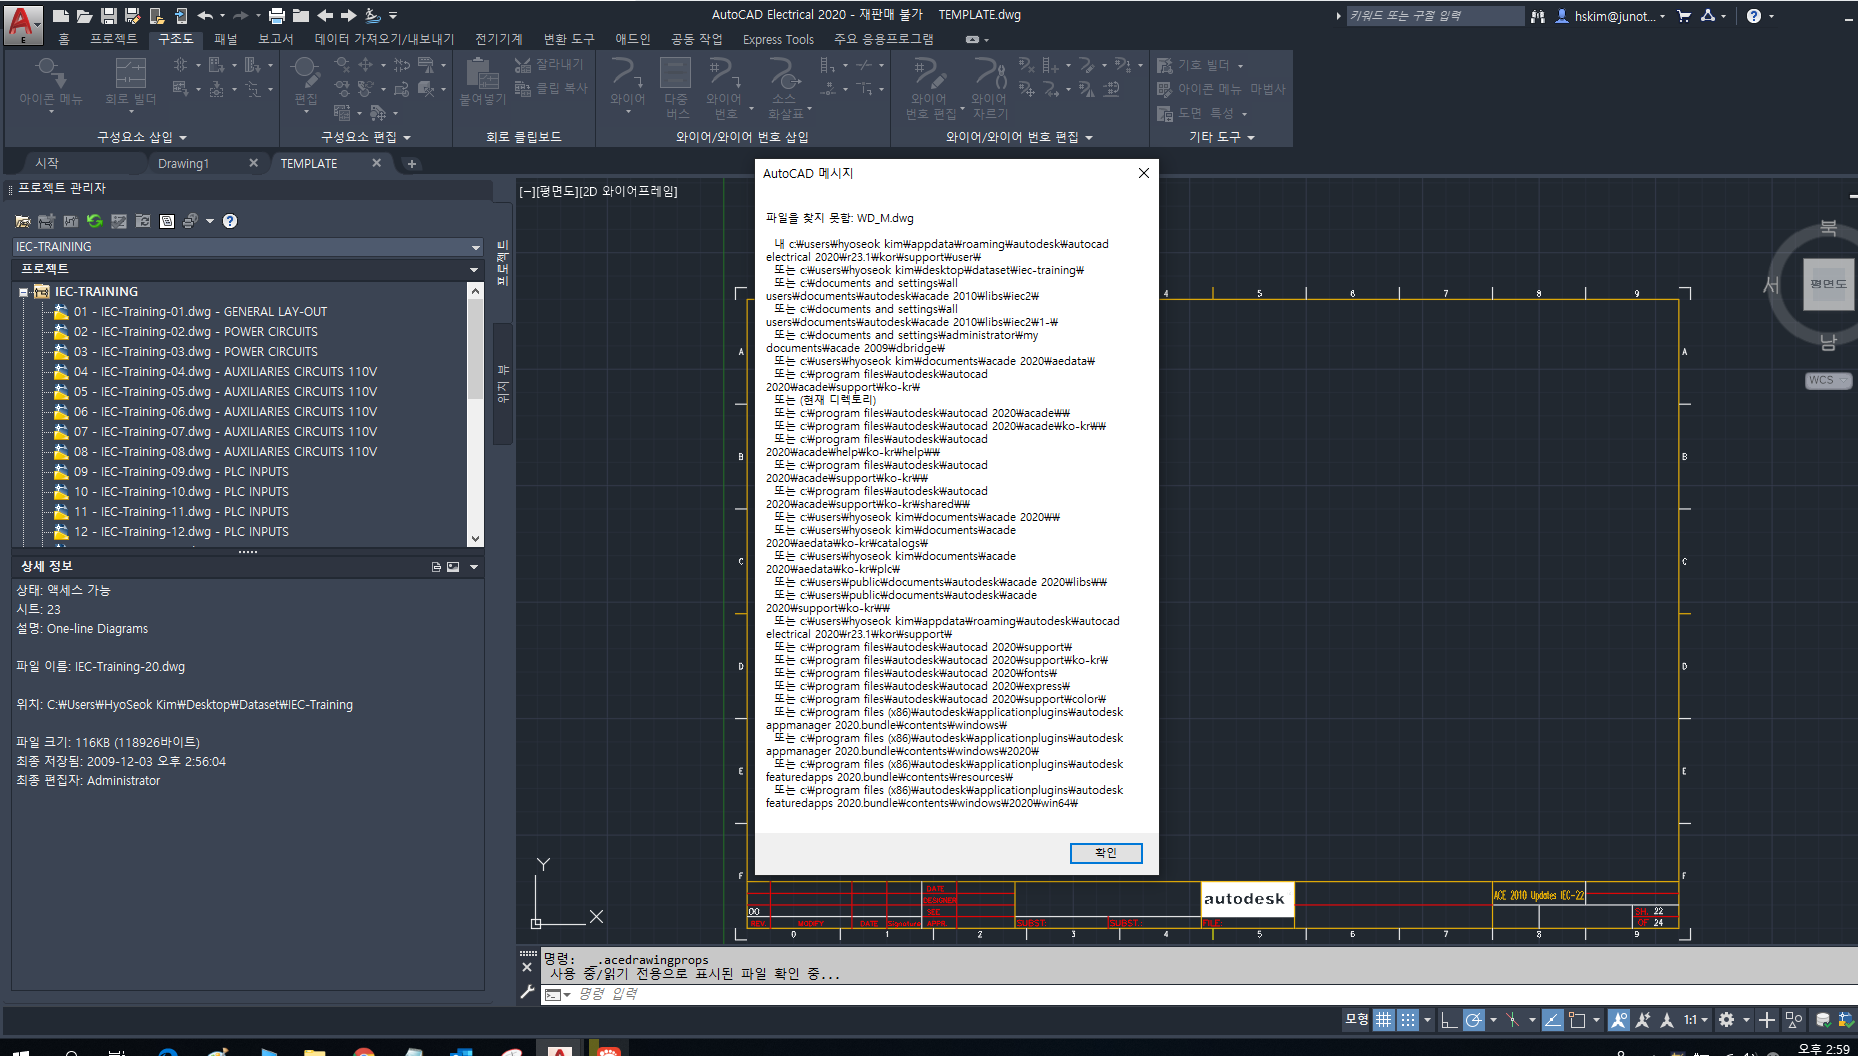Open the Customize Quick Access Toolbar dropdown
The width and height of the screenshot is (1858, 1056).
pos(393,15)
